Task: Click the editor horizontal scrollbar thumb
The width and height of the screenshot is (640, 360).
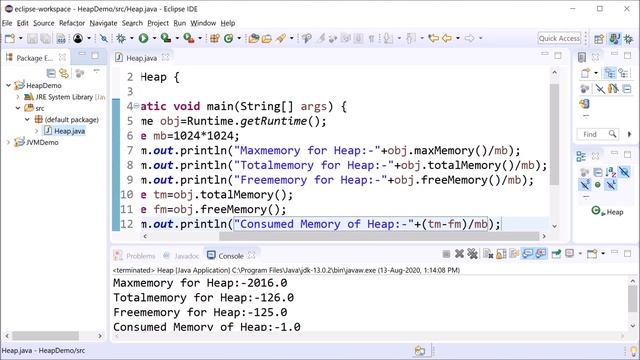Action: pyautogui.click(x=379, y=236)
